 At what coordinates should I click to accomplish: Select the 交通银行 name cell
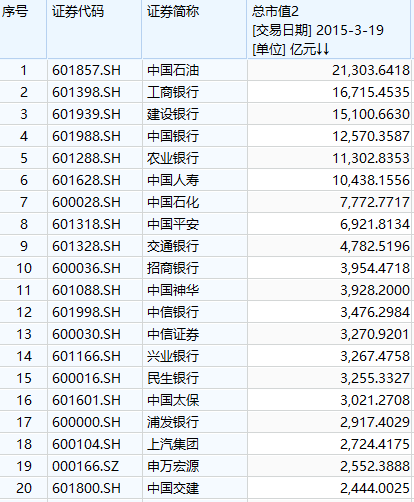[195, 246]
